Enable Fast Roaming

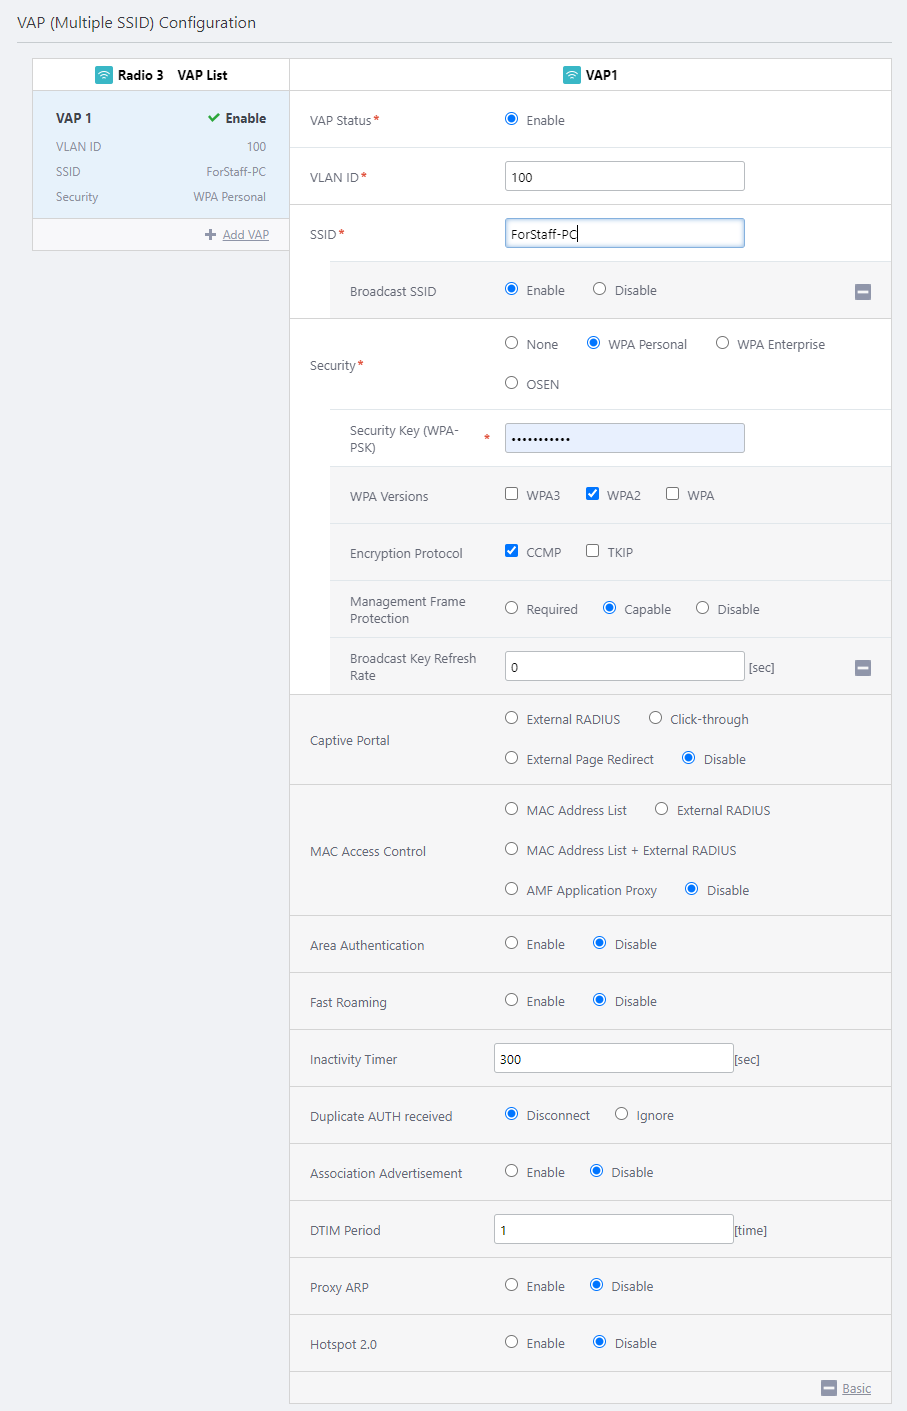coord(512,1000)
